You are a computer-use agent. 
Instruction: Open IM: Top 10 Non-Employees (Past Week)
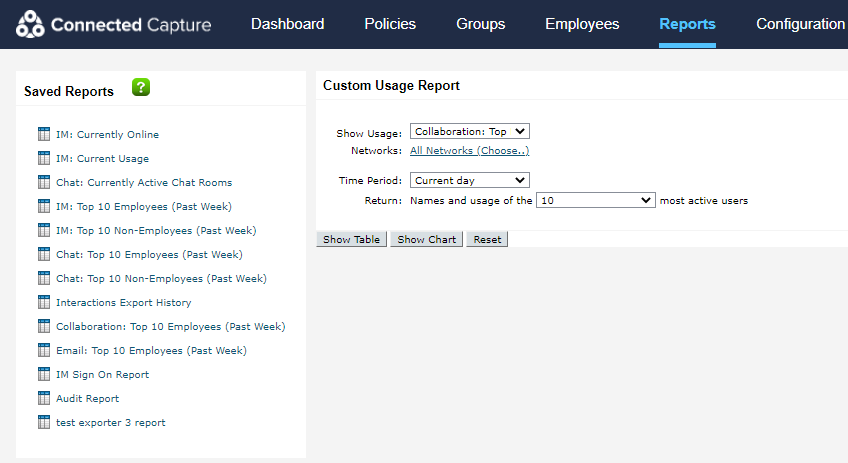coord(156,230)
